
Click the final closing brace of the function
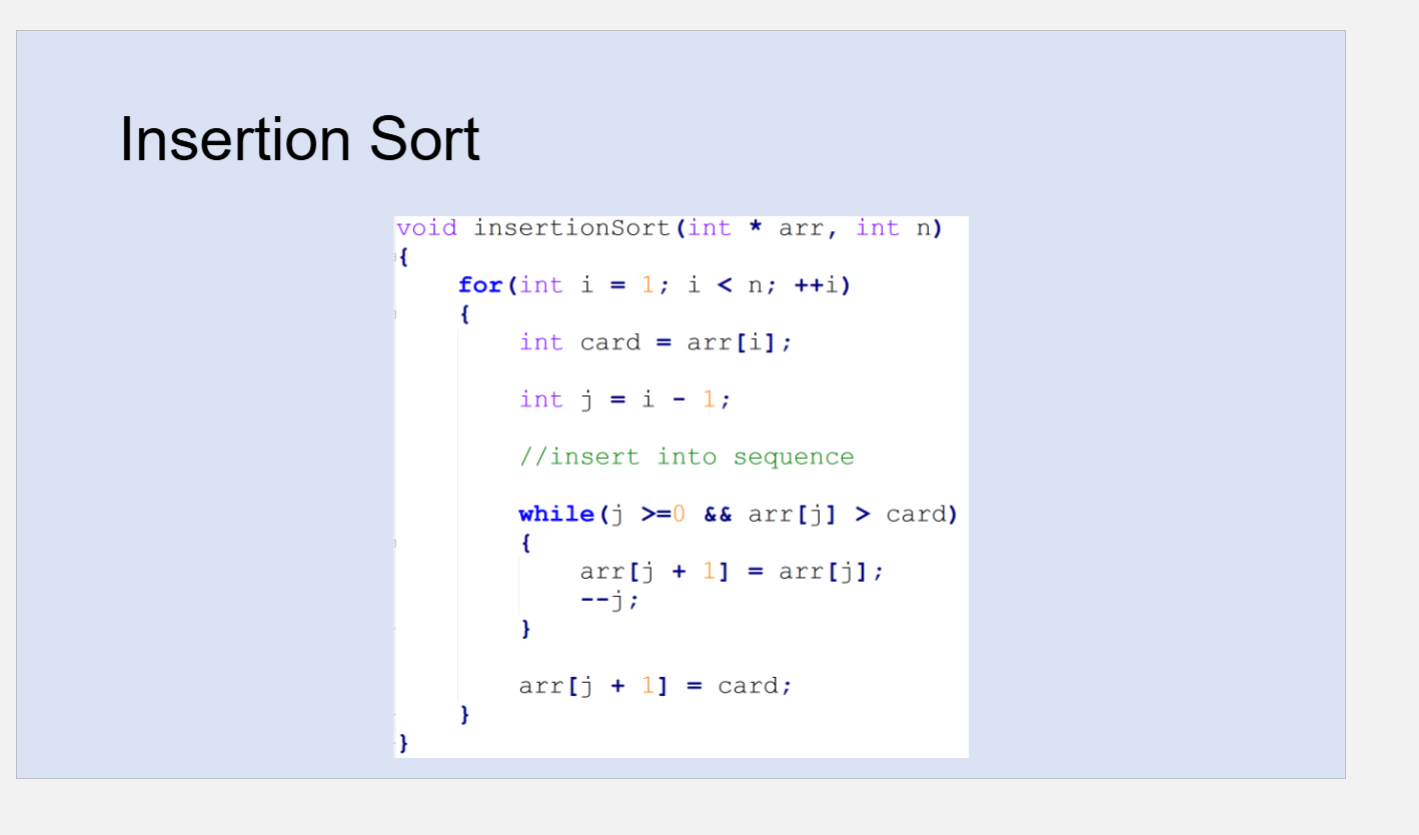pos(403,743)
